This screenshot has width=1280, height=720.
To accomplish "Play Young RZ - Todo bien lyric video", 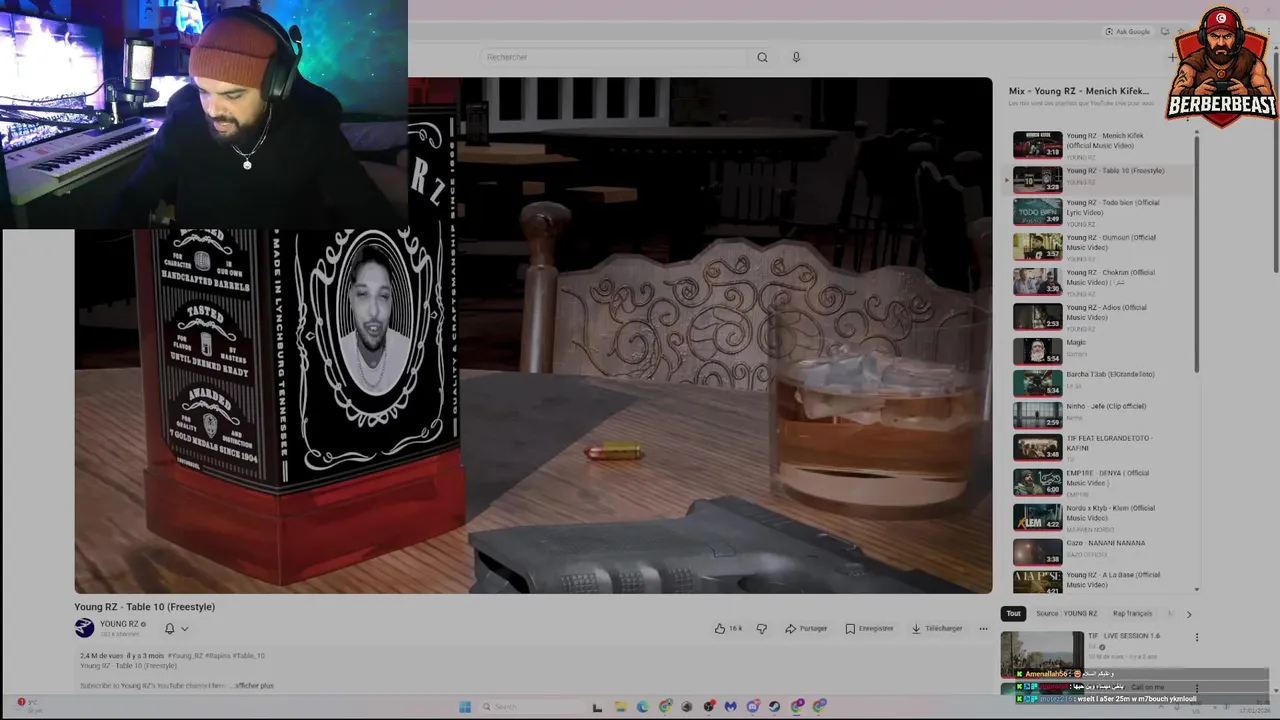I will tap(1099, 212).
